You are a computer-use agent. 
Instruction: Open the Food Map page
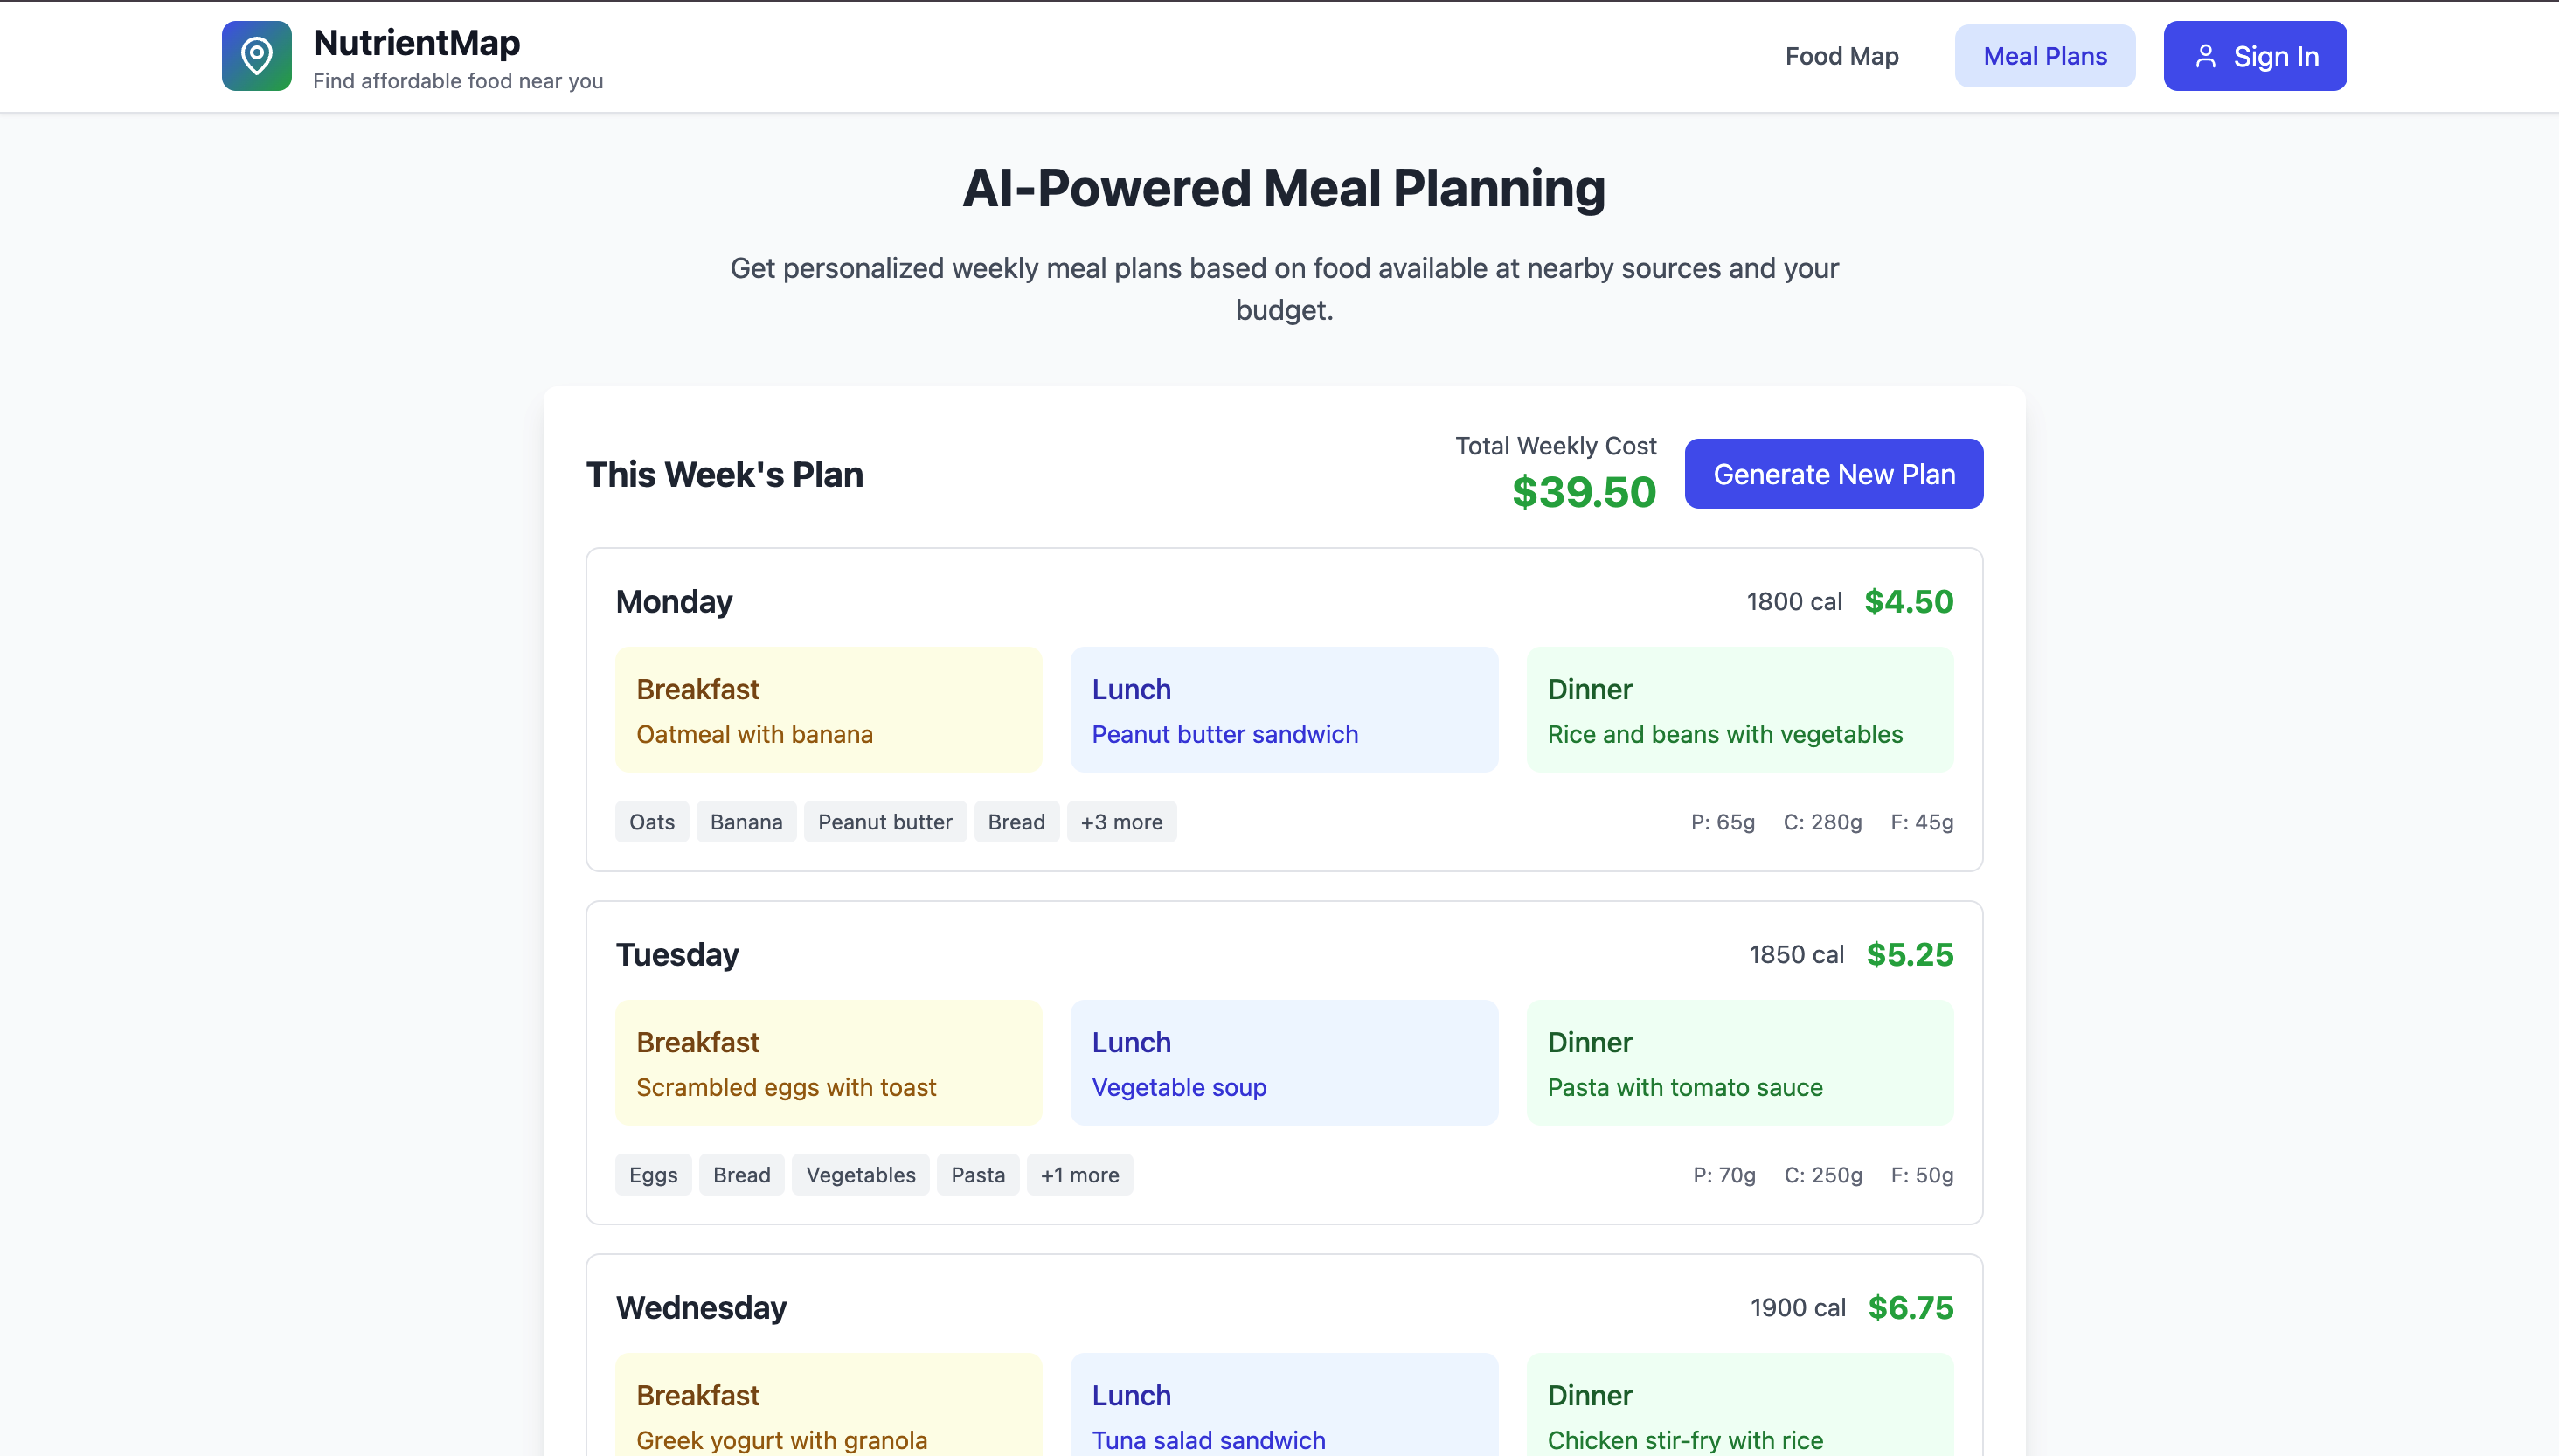coord(1841,56)
